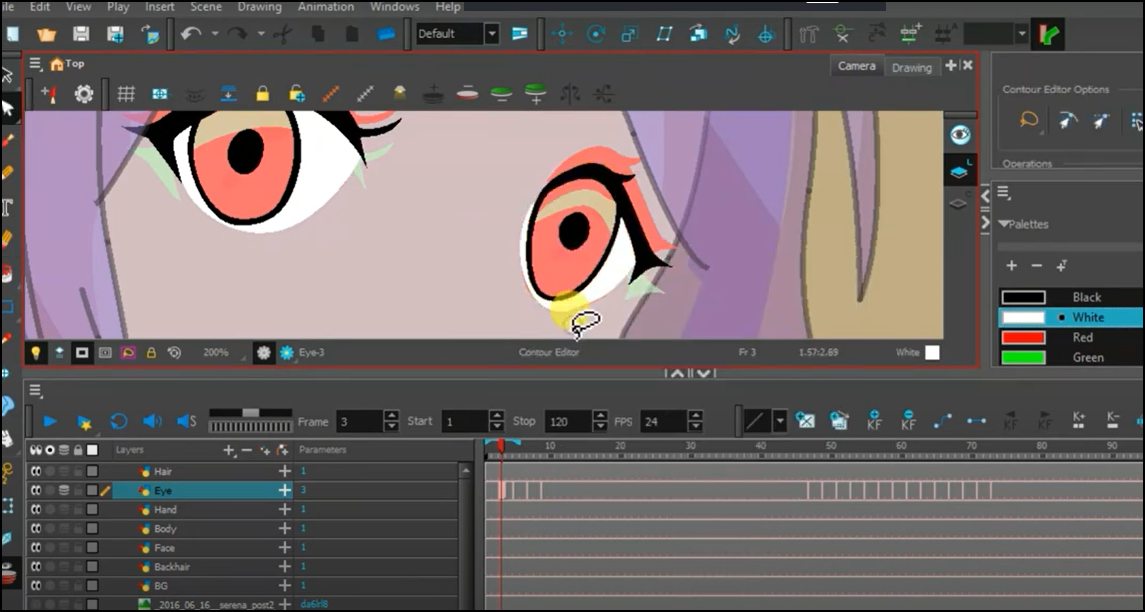This screenshot has width=1145, height=612.
Task: Open the Drawing menu
Action: coord(259,7)
